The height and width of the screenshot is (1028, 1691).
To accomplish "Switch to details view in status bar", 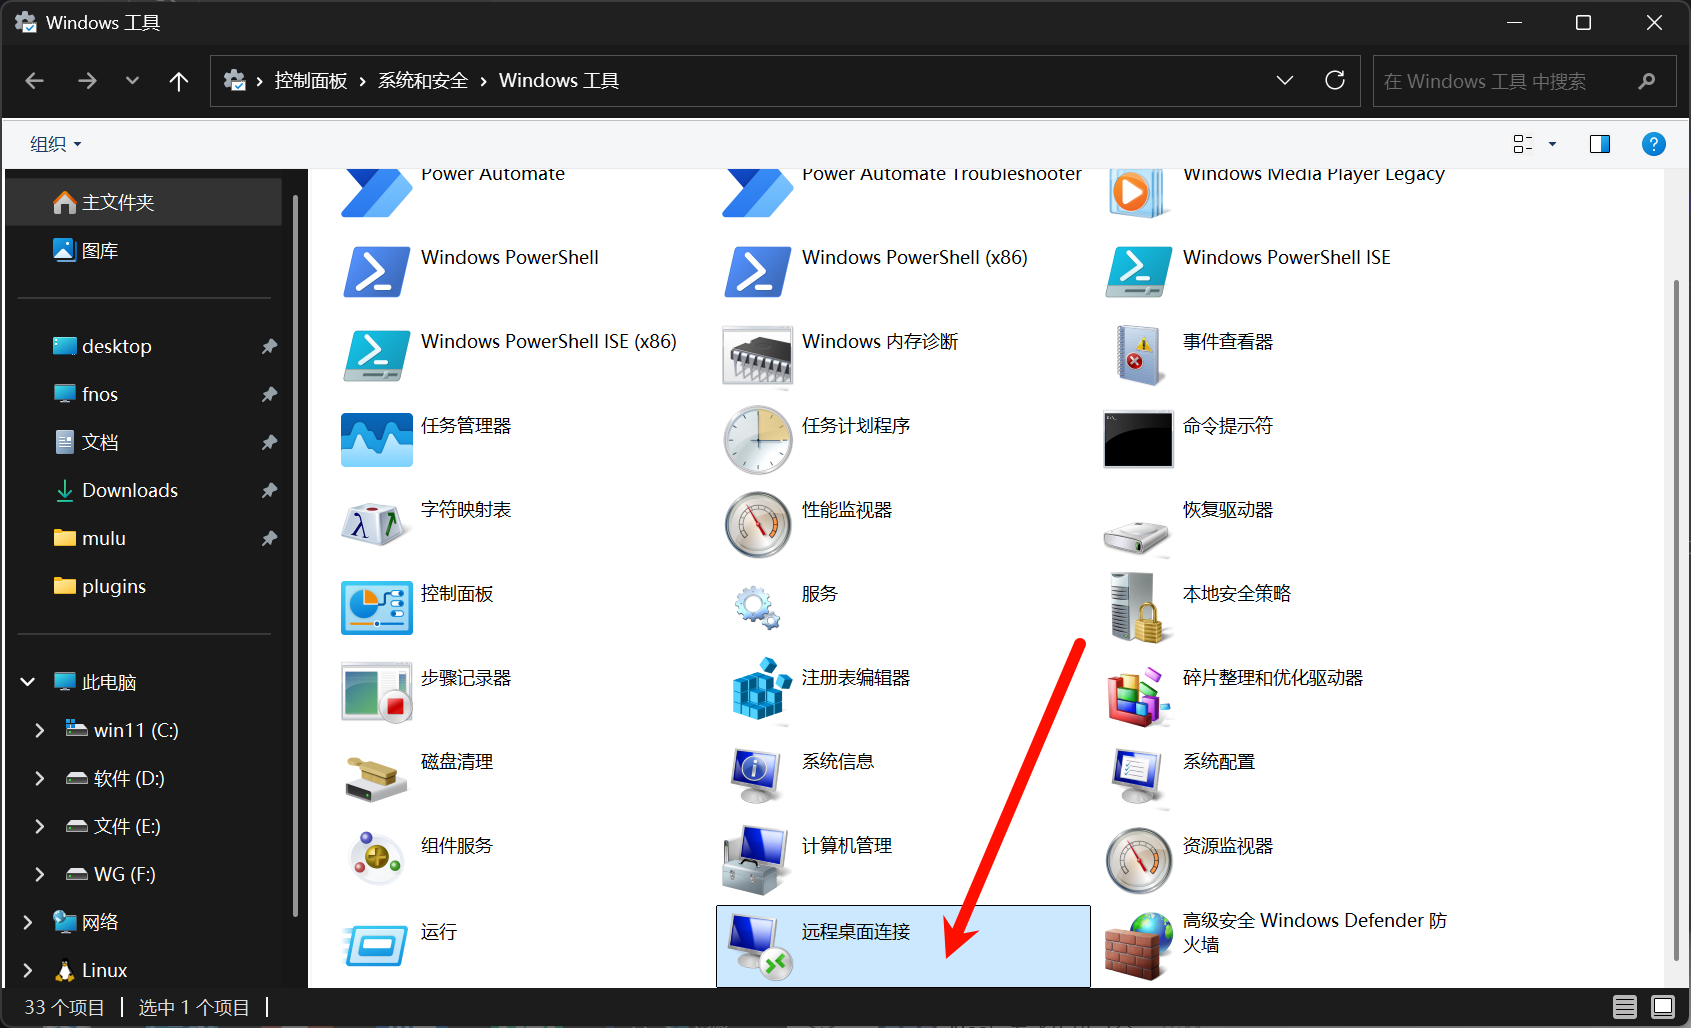I will tap(1625, 1007).
